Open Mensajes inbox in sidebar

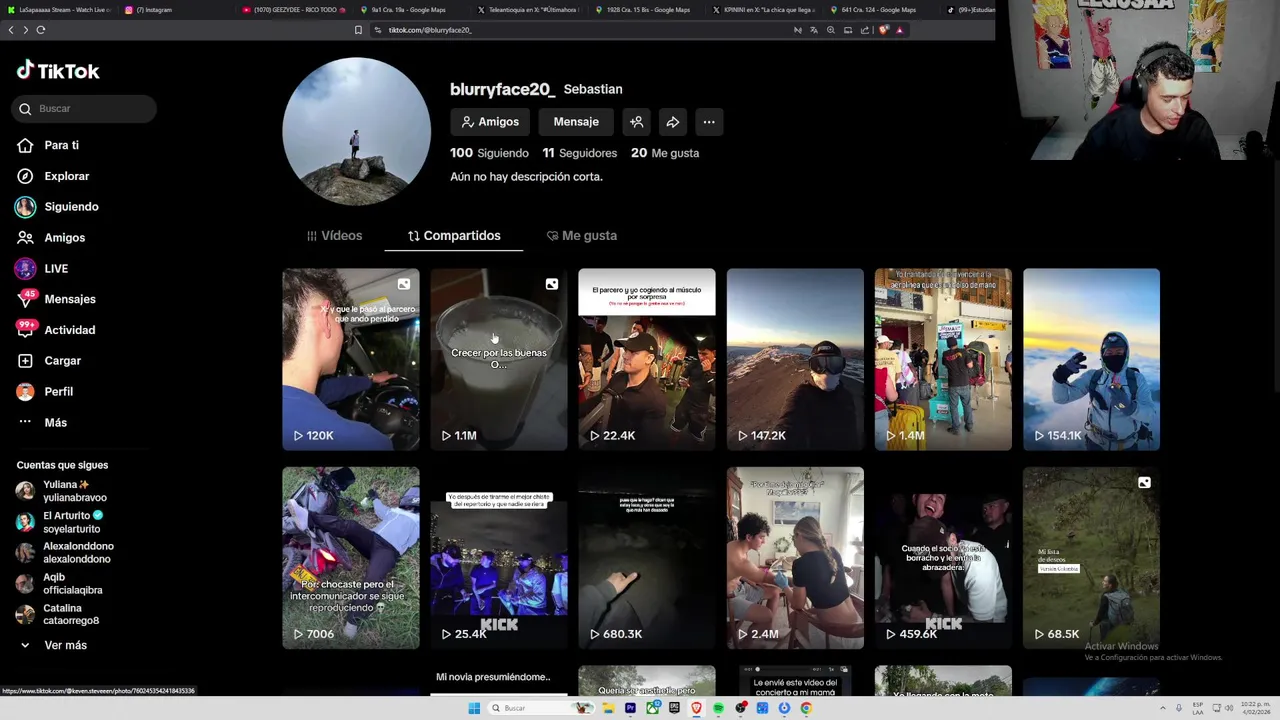(56, 299)
